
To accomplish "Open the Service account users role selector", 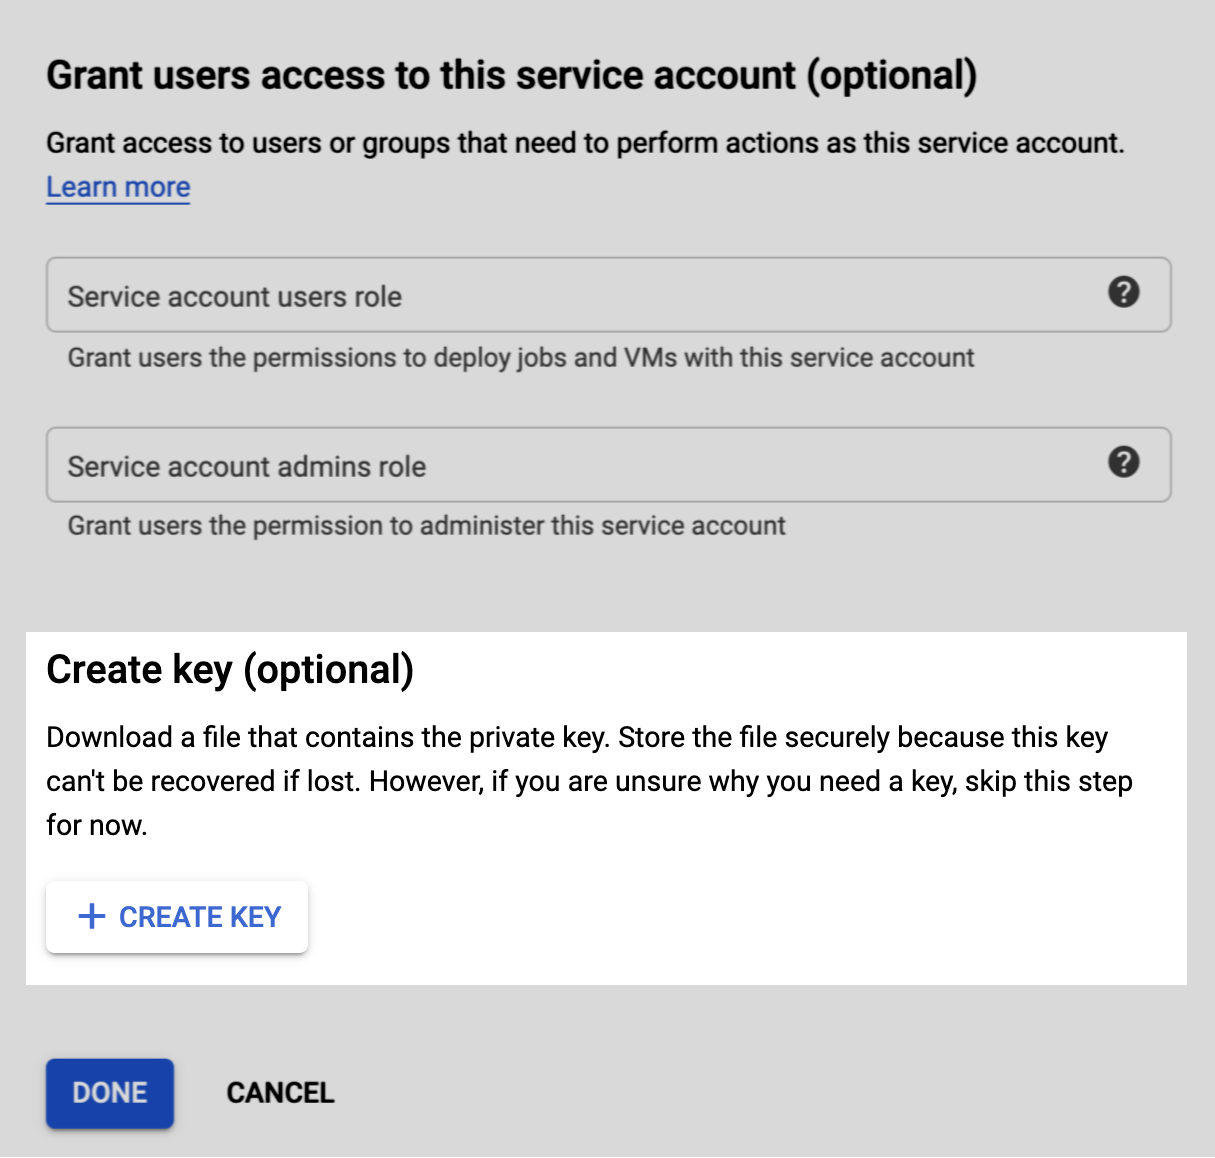I will pyautogui.click(x=500, y=295).
